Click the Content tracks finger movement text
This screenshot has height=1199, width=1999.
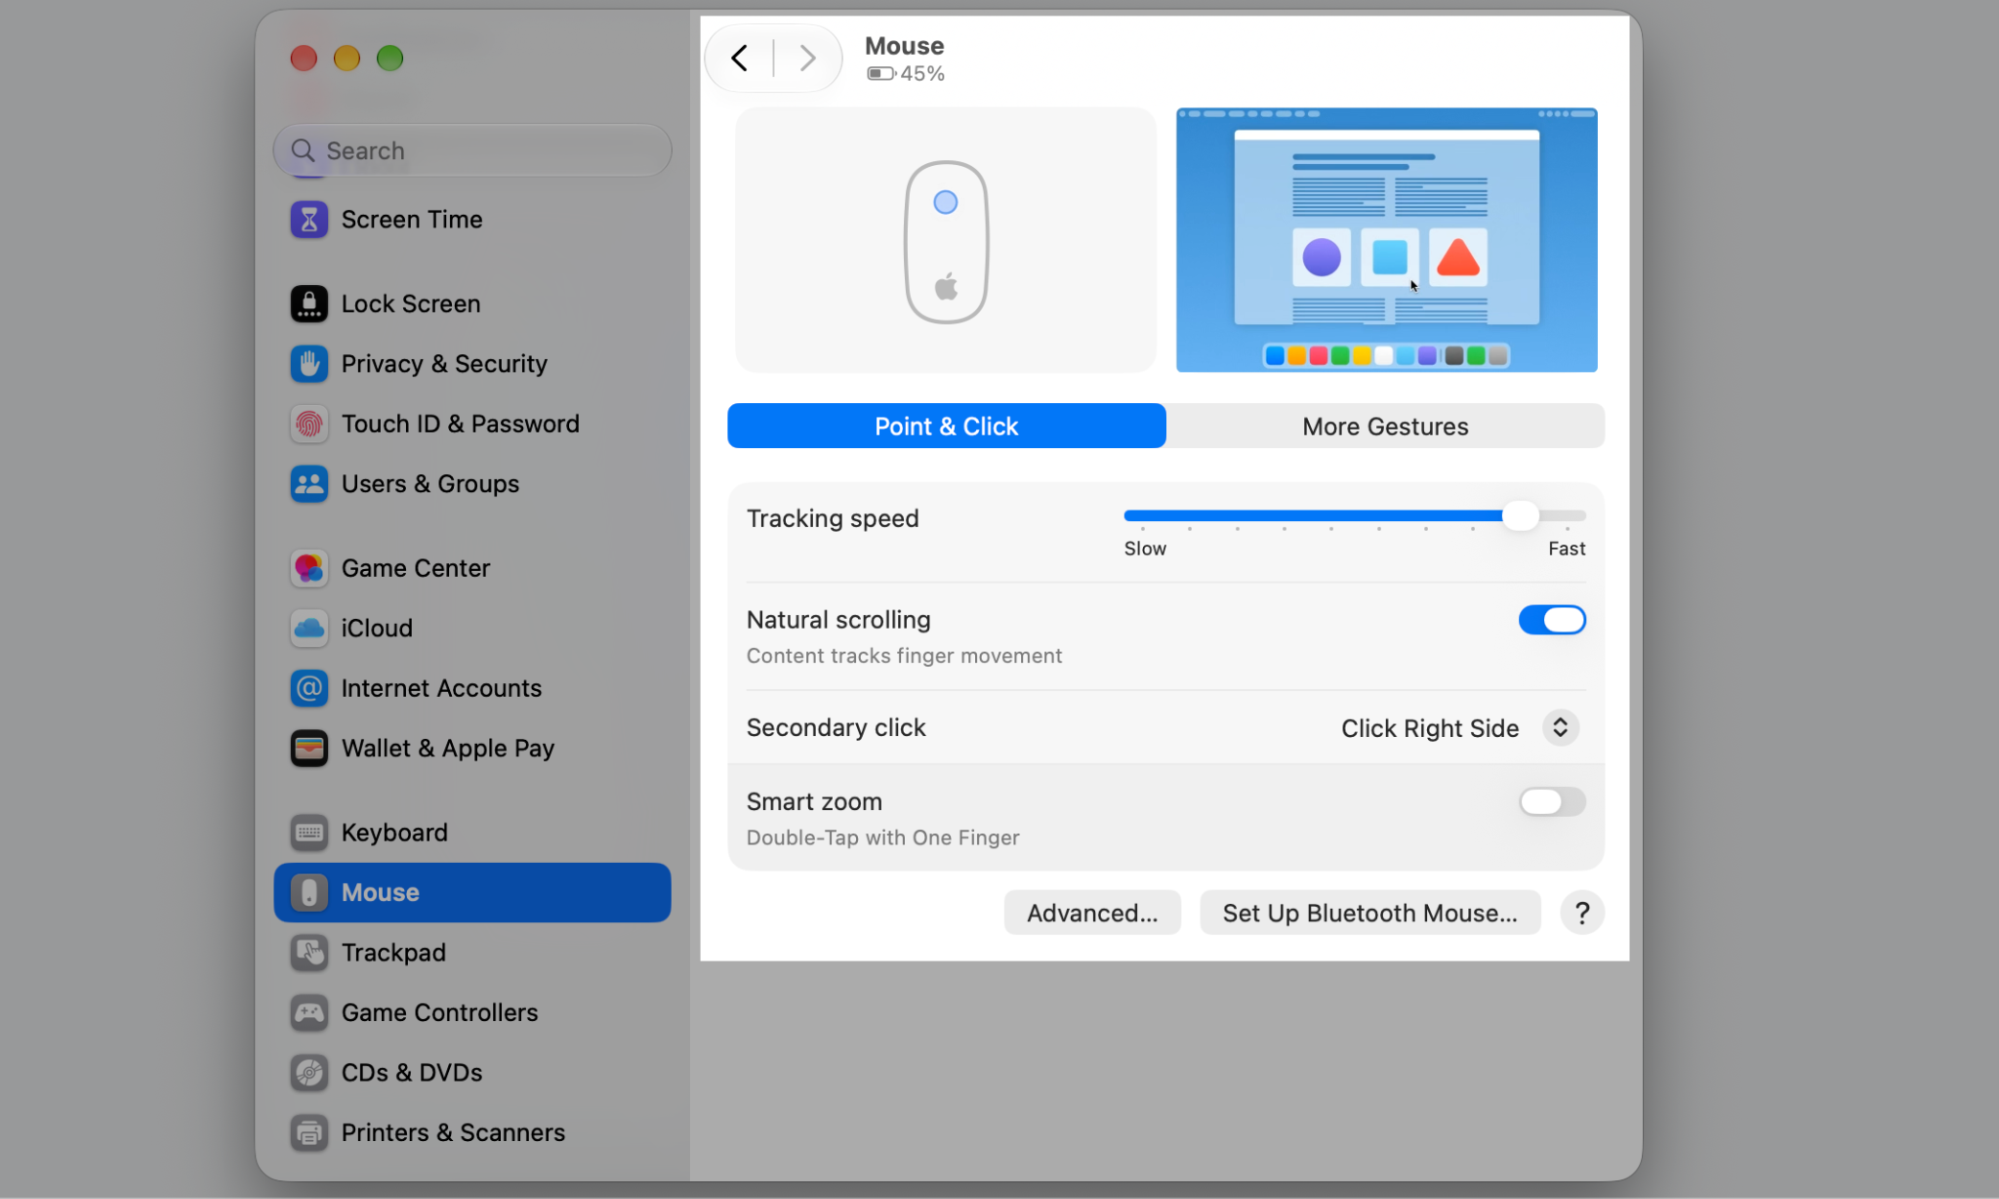pyautogui.click(x=904, y=656)
